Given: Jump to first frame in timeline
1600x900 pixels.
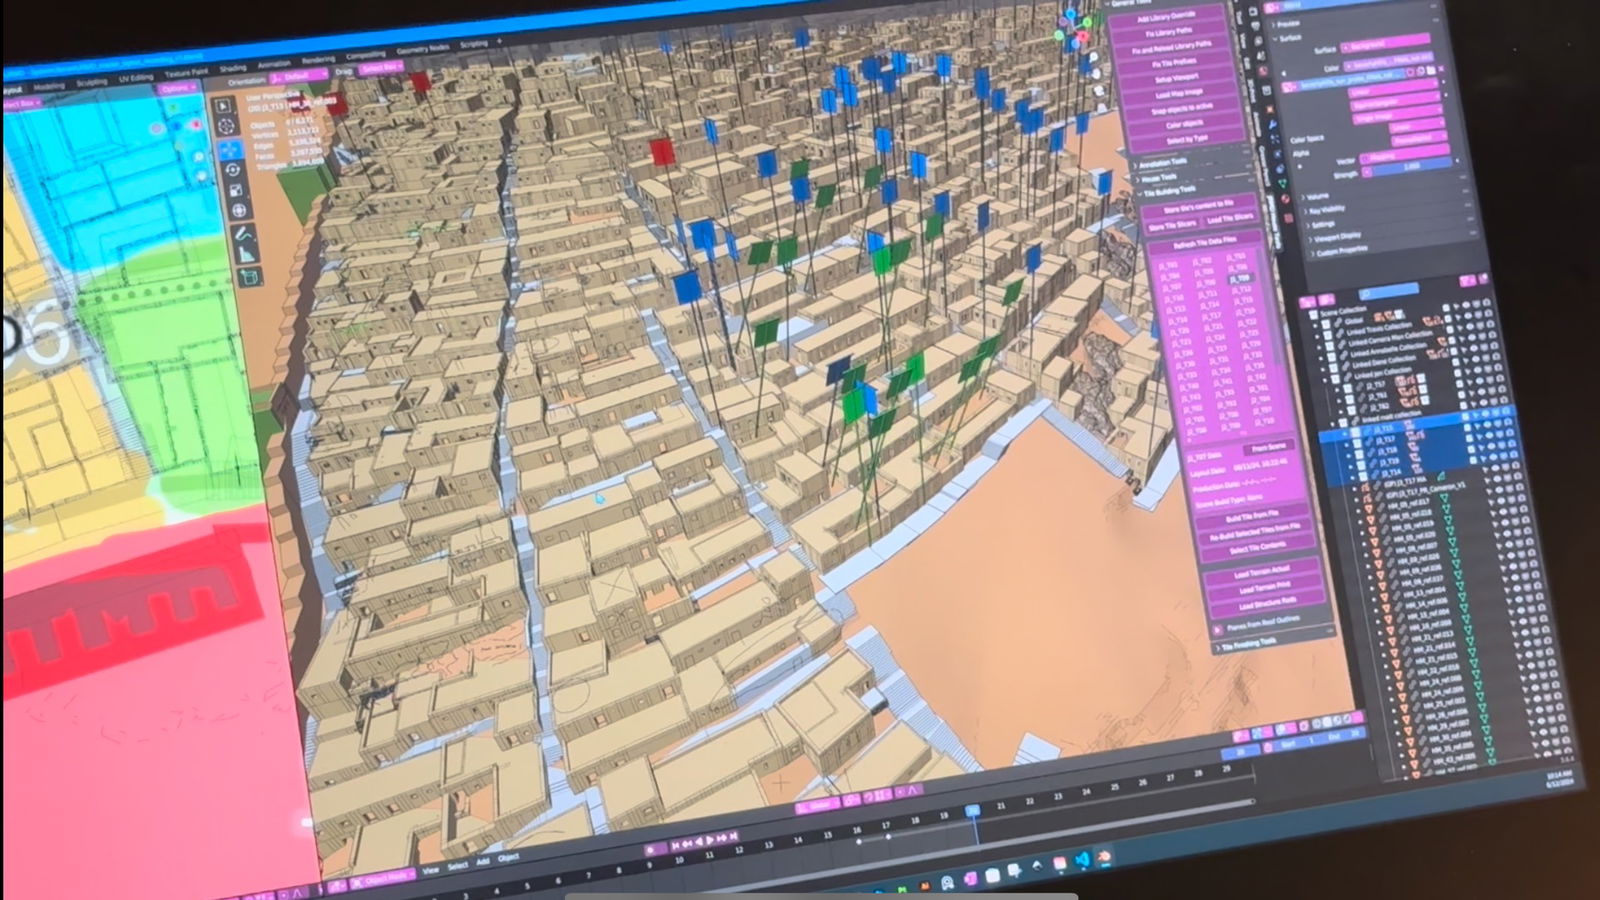Looking at the screenshot, I should point(676,845).
